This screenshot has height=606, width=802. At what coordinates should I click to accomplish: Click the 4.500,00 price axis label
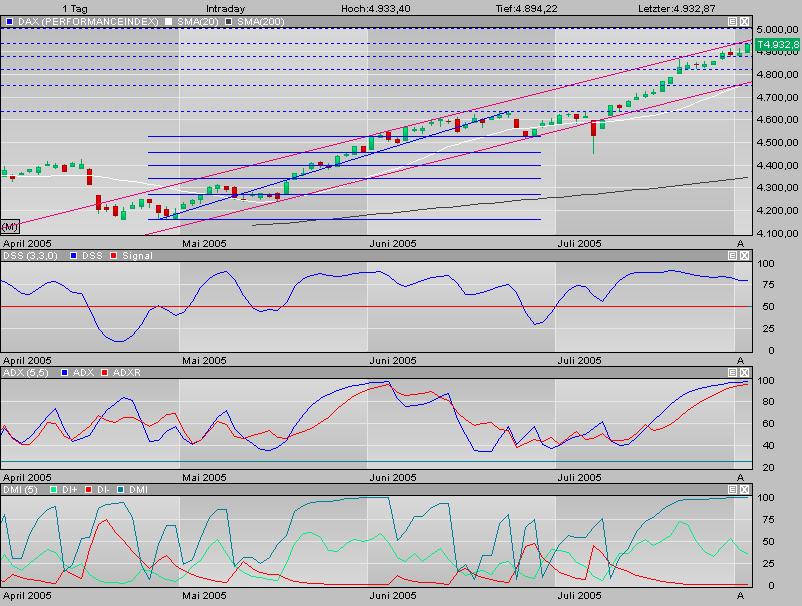[777, 143]
